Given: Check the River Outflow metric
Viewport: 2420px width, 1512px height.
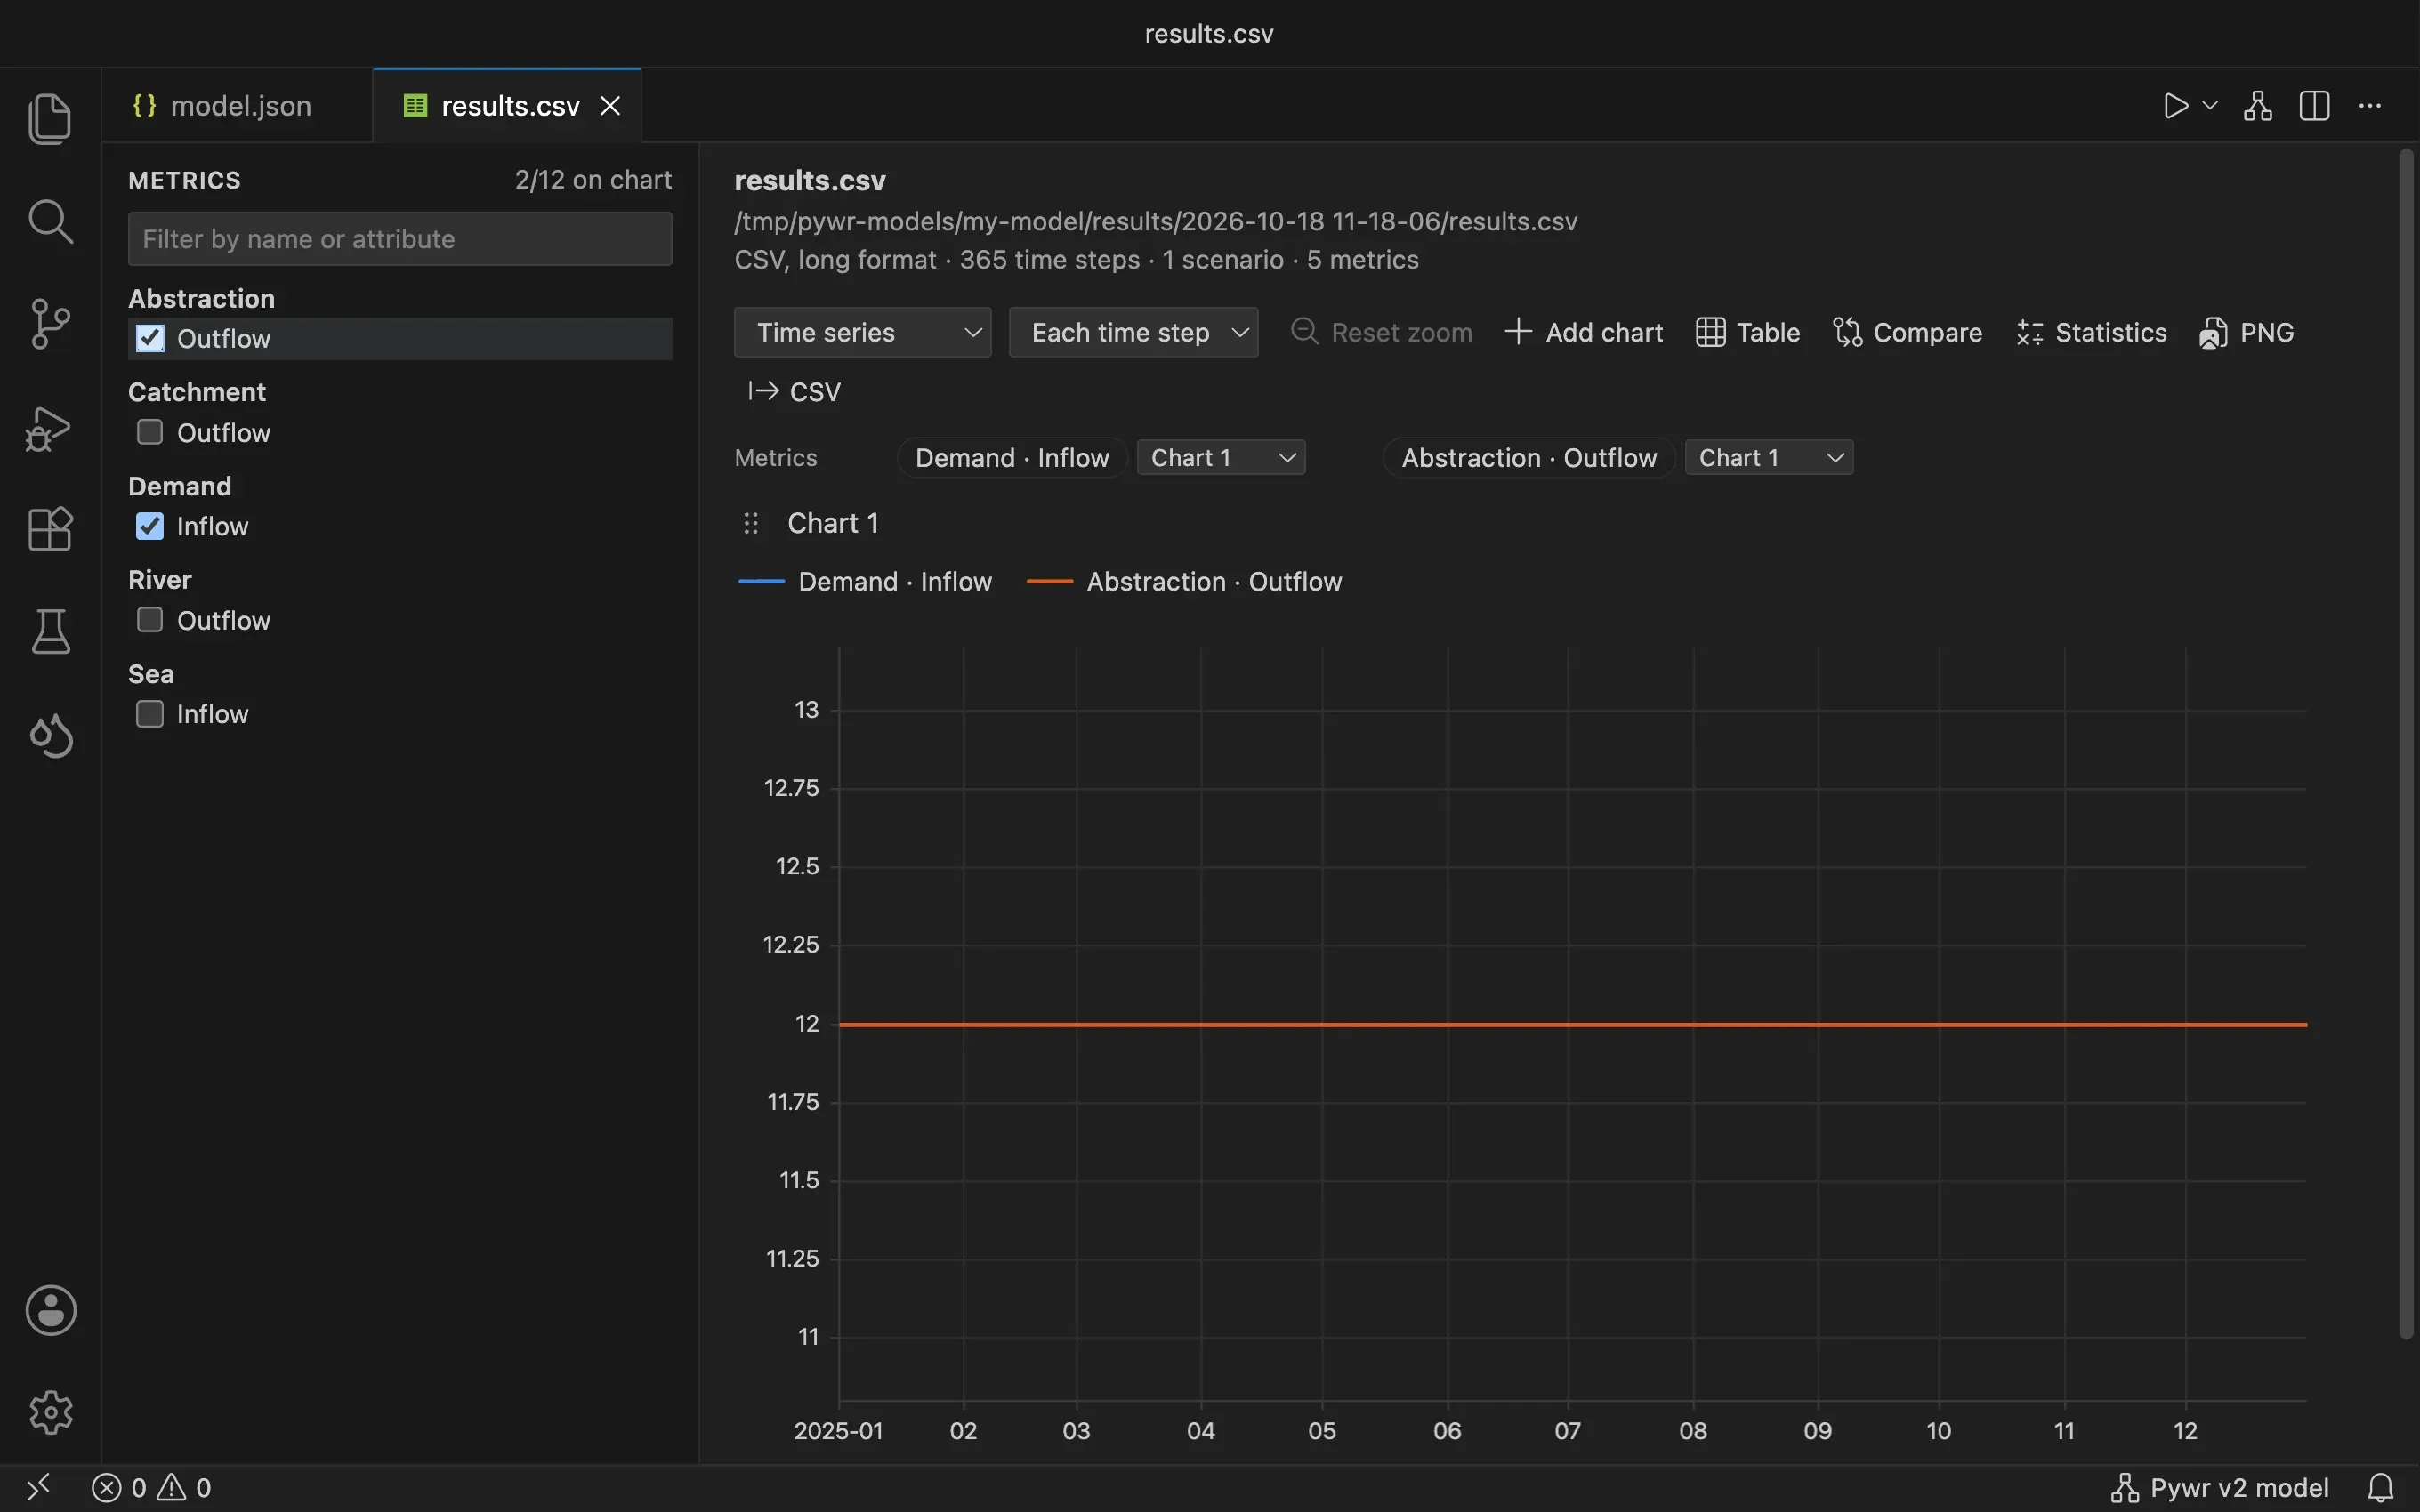Looking at the screenshot, I should pos(150,620).
